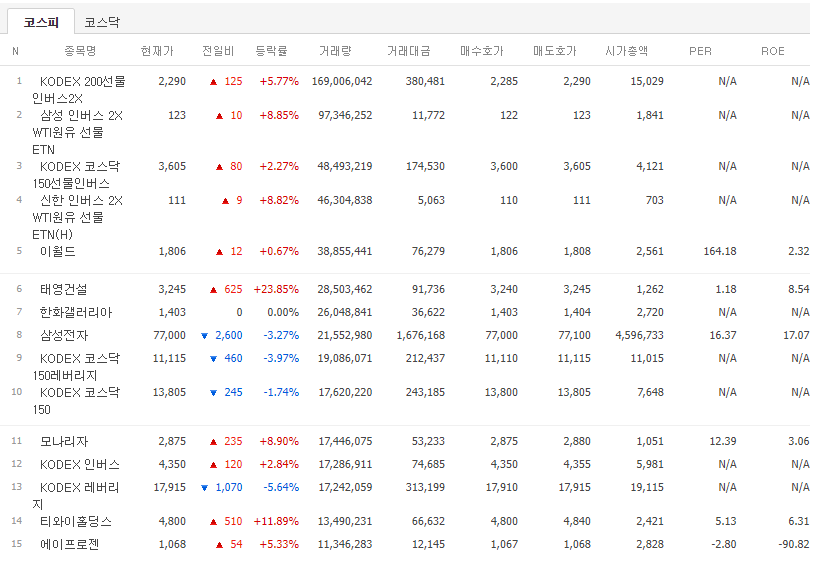
Task: Click the 전일비 column header
Action: tap(218, 51)
